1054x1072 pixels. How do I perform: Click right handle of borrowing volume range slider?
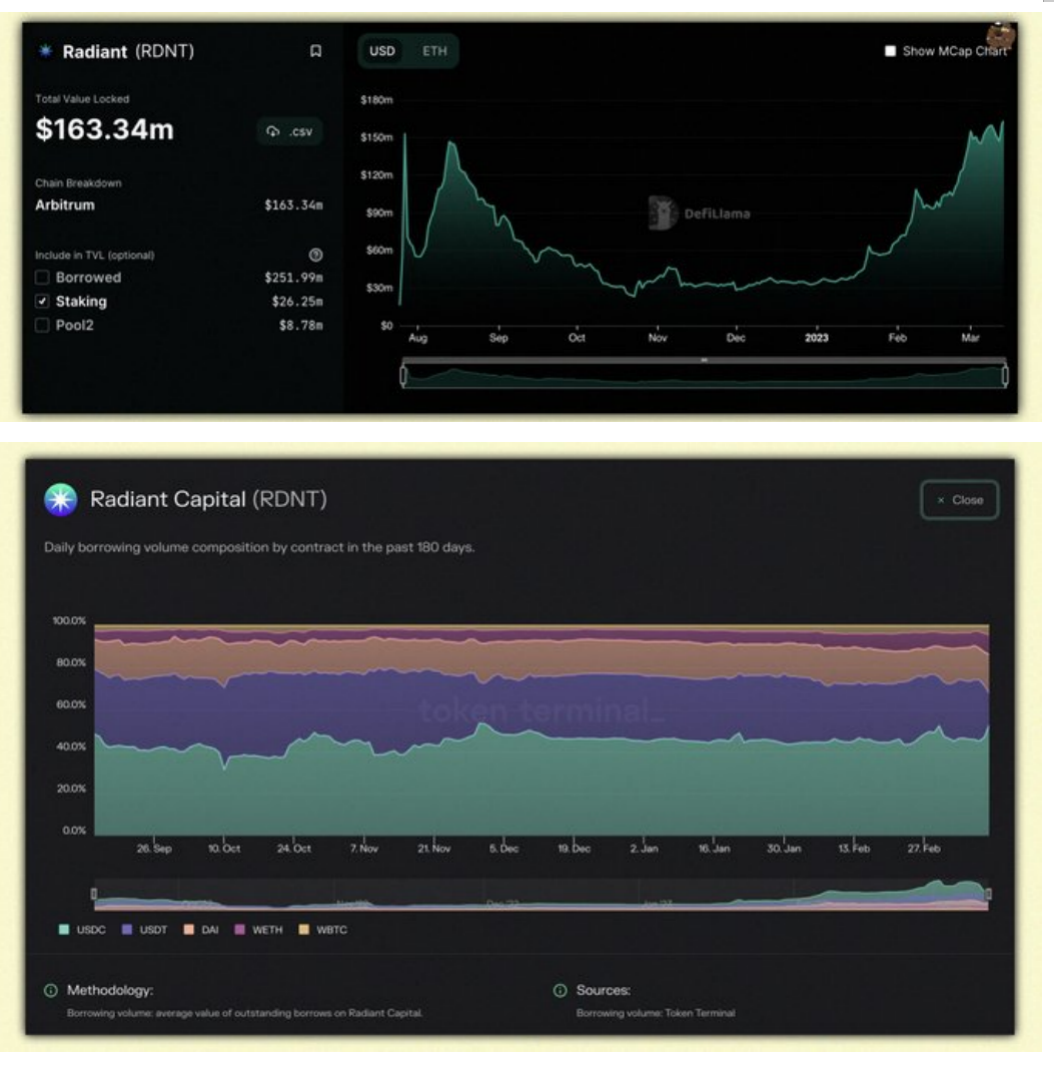pos(988,894)
